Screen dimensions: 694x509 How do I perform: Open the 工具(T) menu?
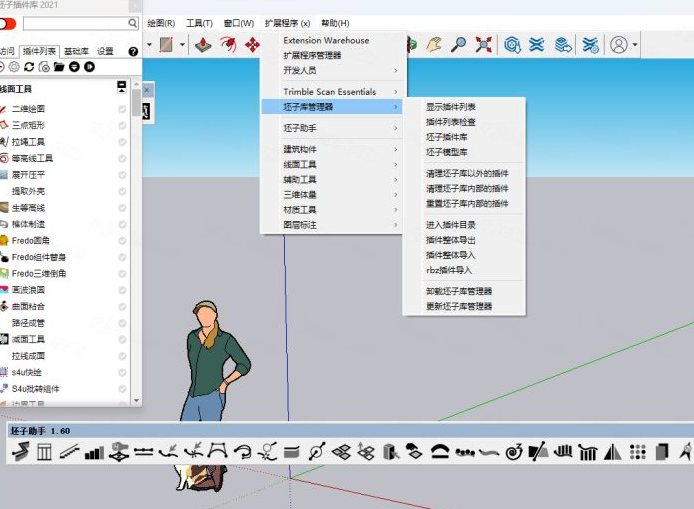(199, 23)
